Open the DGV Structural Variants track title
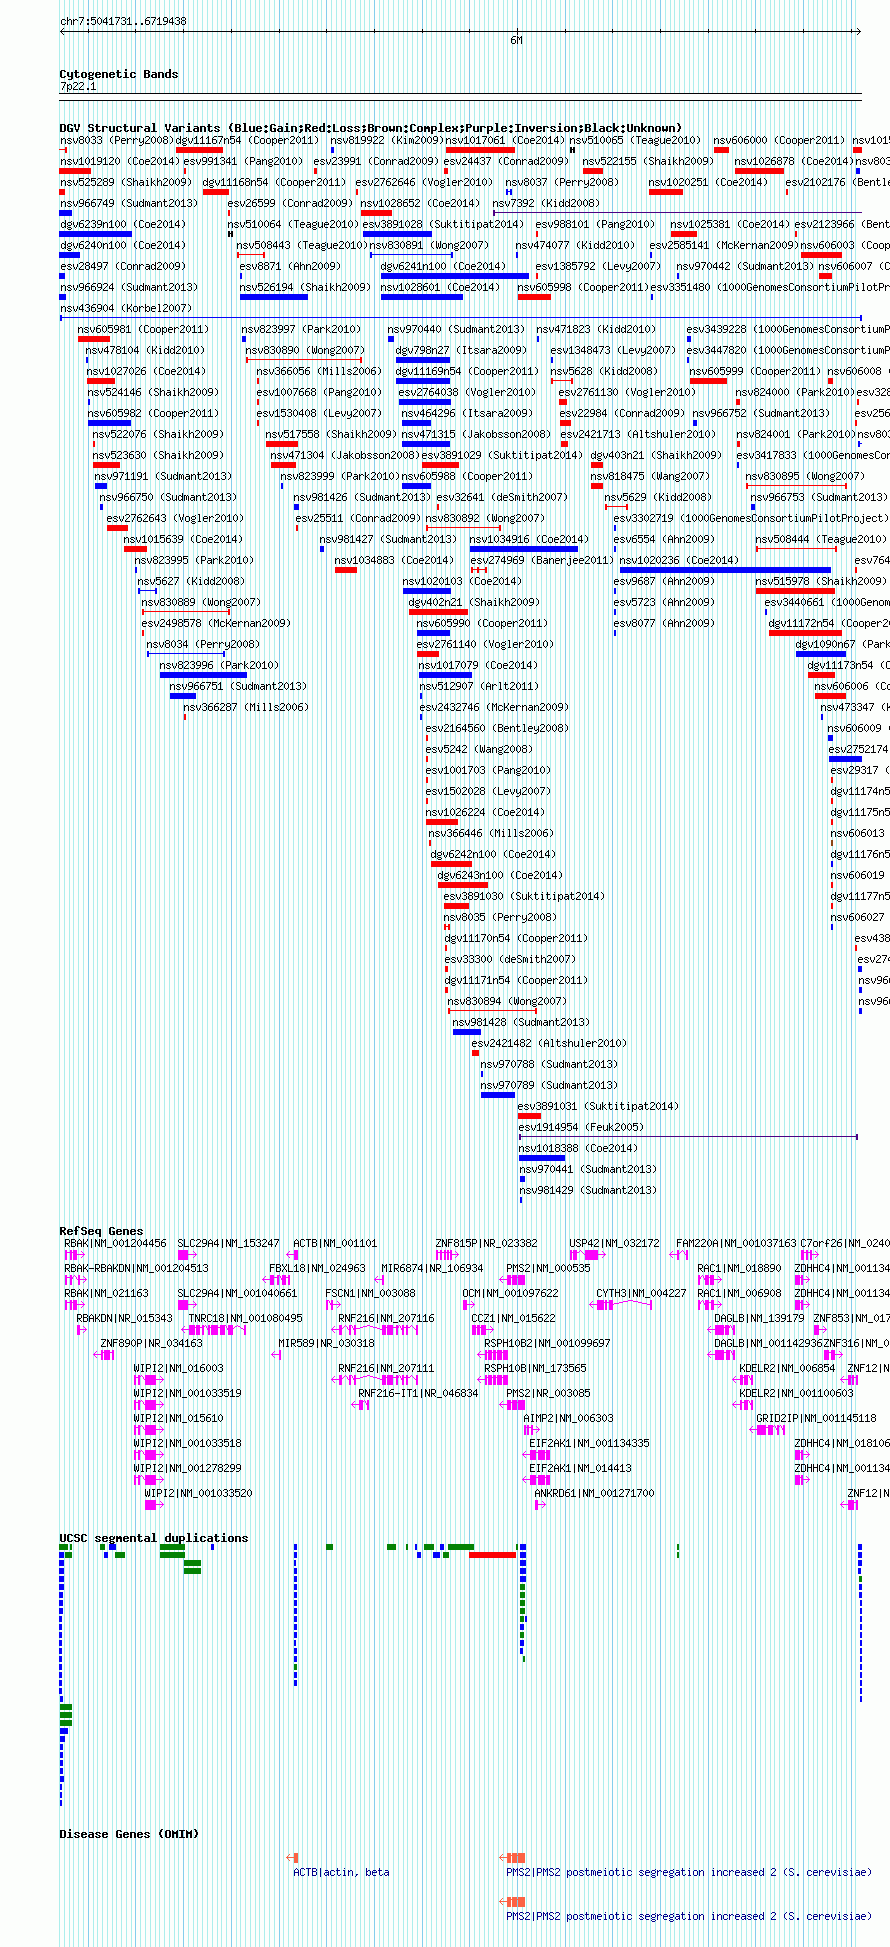 370,128
